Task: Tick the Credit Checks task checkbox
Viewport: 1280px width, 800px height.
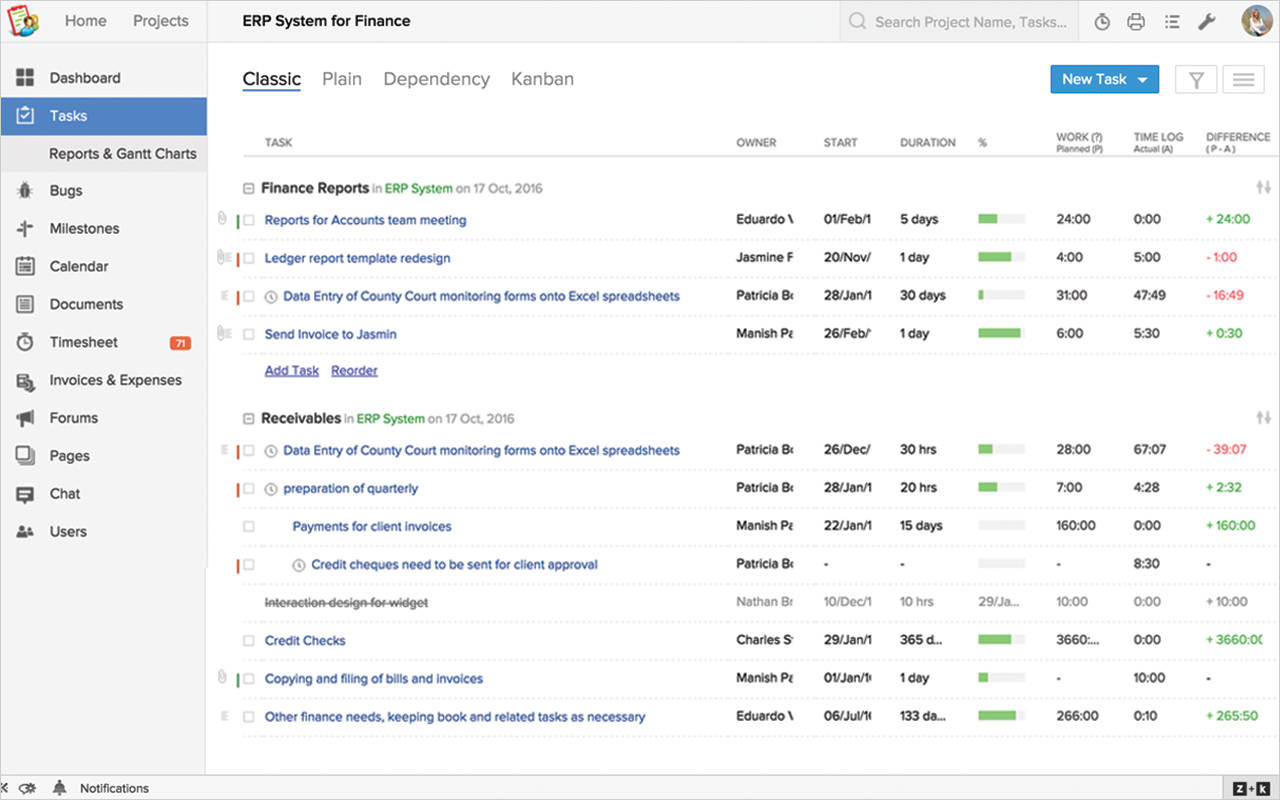Action: (x=249, y=641)
